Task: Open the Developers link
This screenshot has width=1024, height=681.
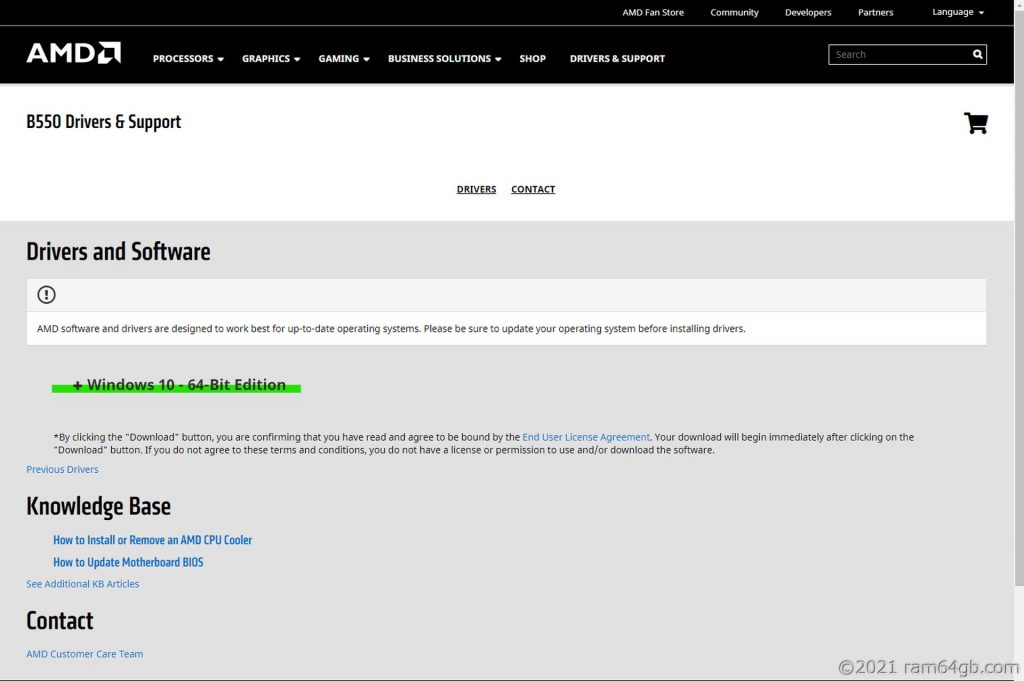Action: pos(808,12)
